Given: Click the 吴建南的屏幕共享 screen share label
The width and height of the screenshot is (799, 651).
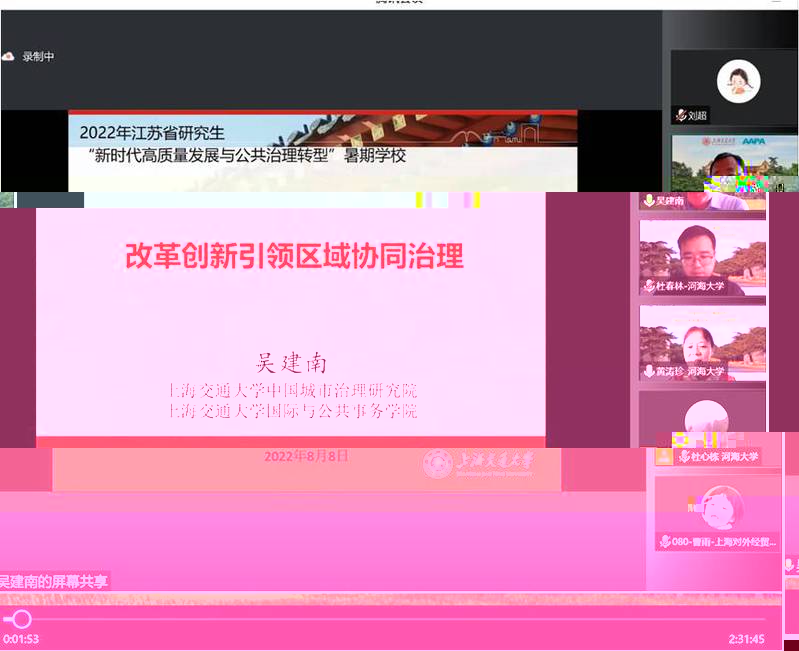Looking at the screenshot, I should click(55, 581).
